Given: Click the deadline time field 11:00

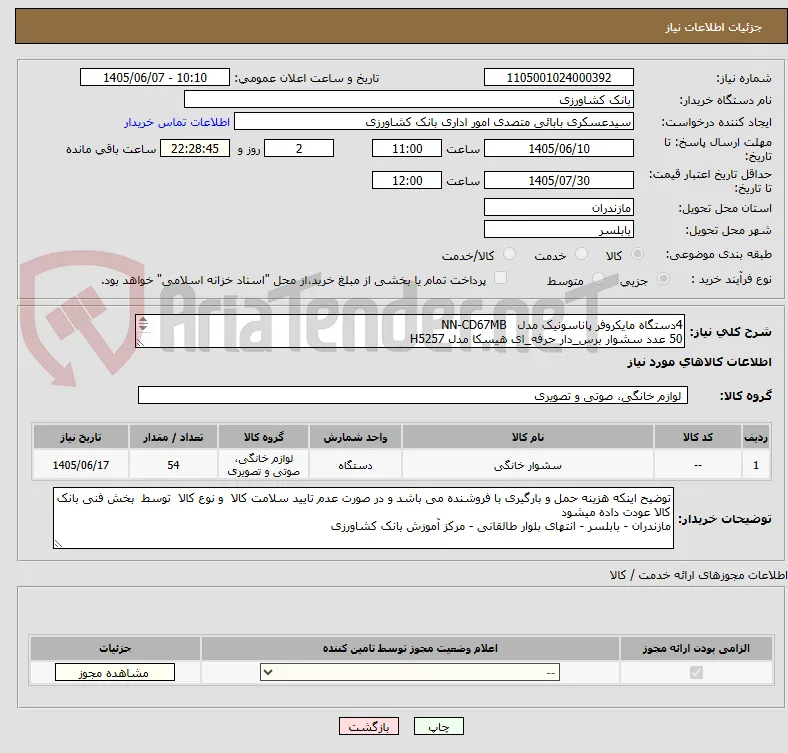Looking at the screenshot, I should coord(407,148).
